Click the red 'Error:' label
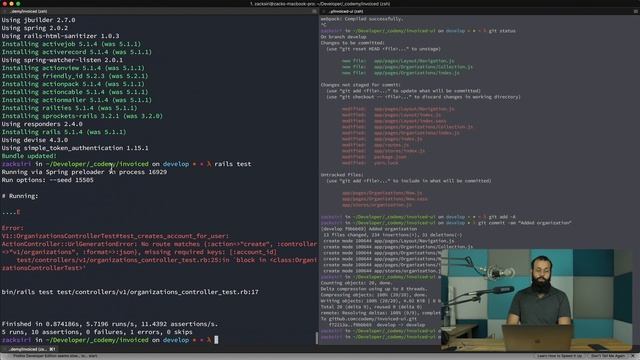Image resolution: width=640 pixels, height=360 pixels. (13, 228)
